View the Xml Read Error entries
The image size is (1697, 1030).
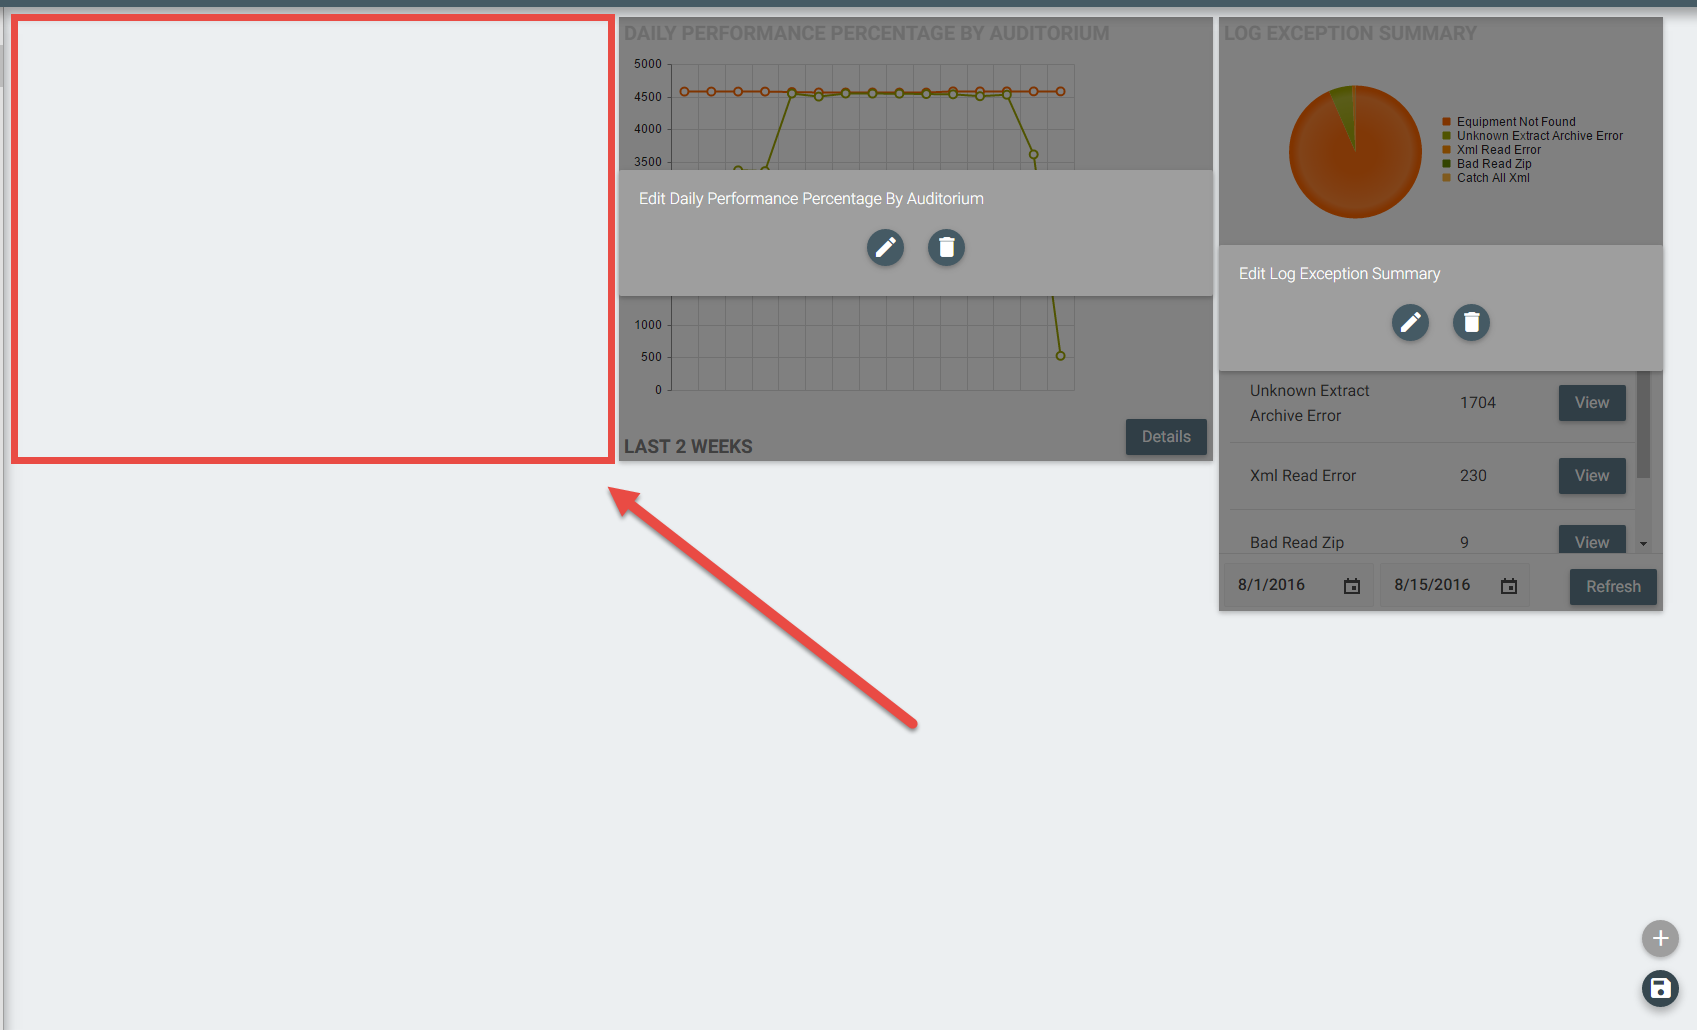(1592, 476)
